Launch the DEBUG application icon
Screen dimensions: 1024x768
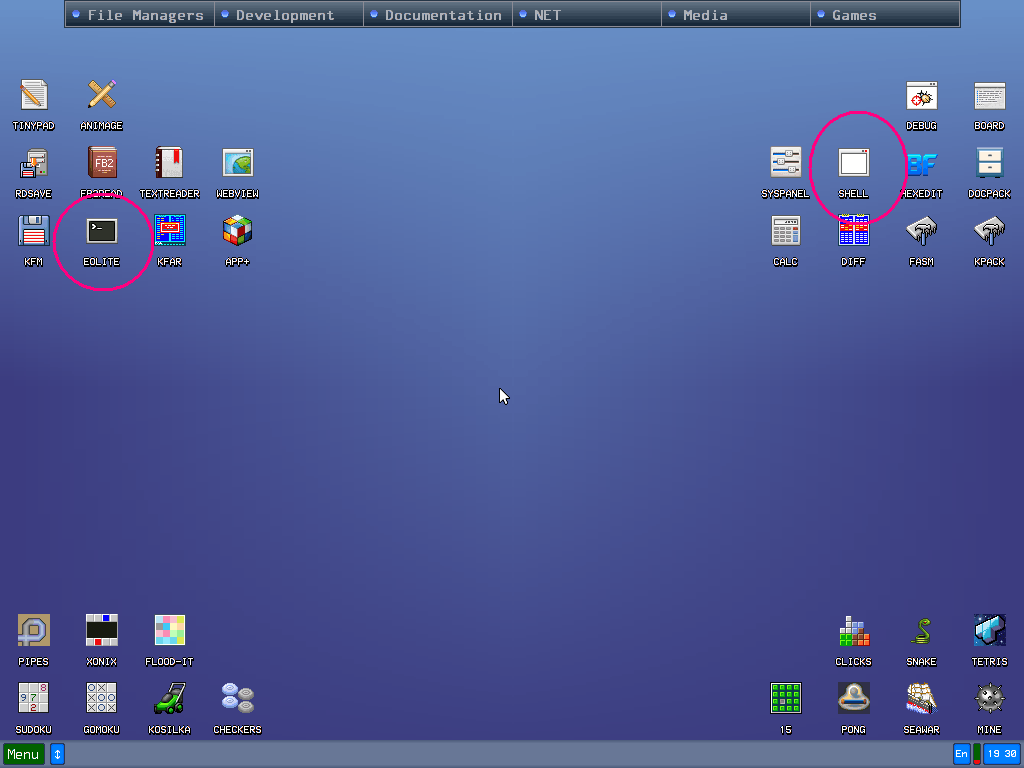pyautogui.click(x=921, y=96)
